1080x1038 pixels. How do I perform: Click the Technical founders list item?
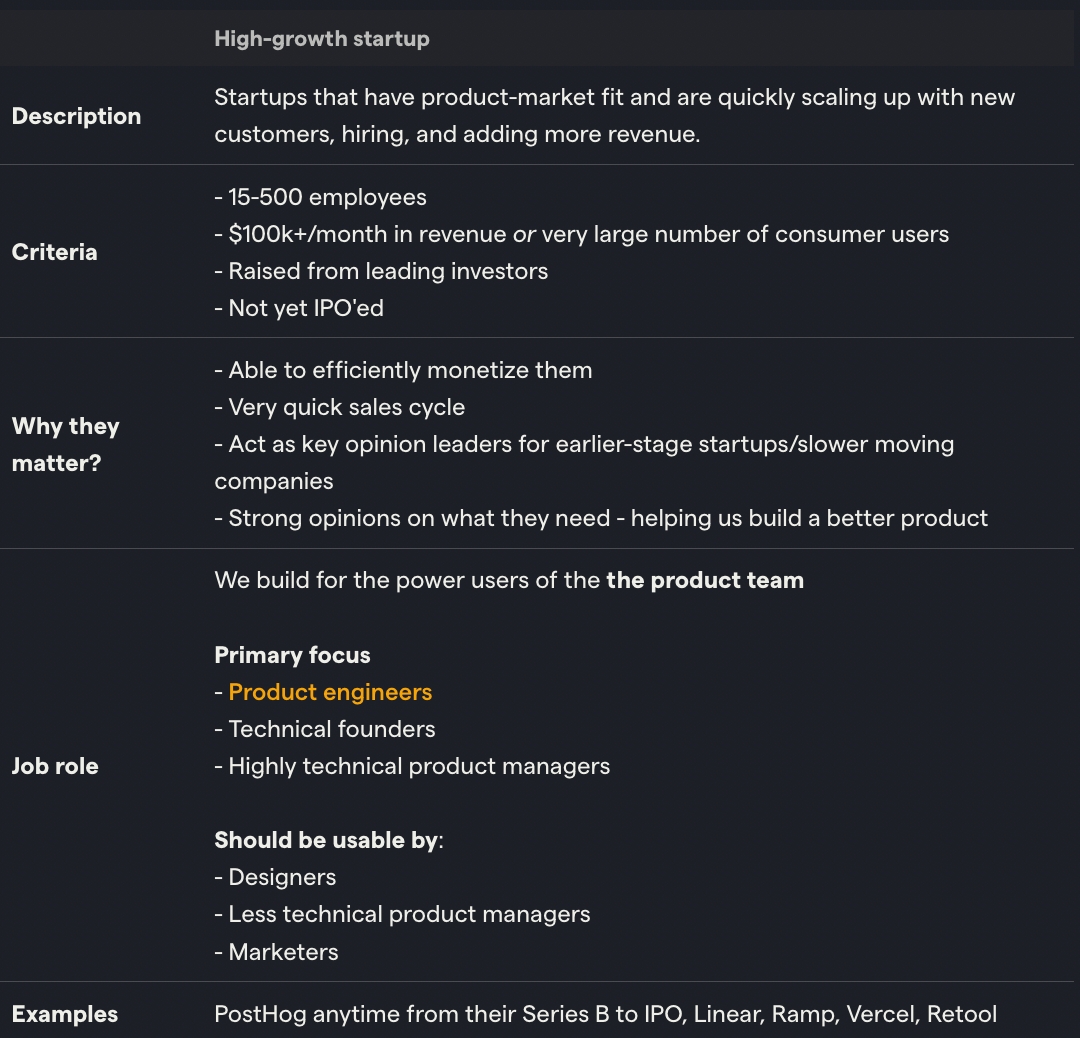tap(331, 729)
